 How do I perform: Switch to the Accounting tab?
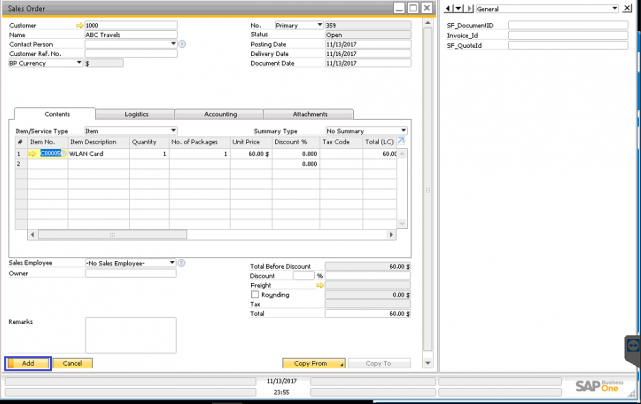(220, 114)
